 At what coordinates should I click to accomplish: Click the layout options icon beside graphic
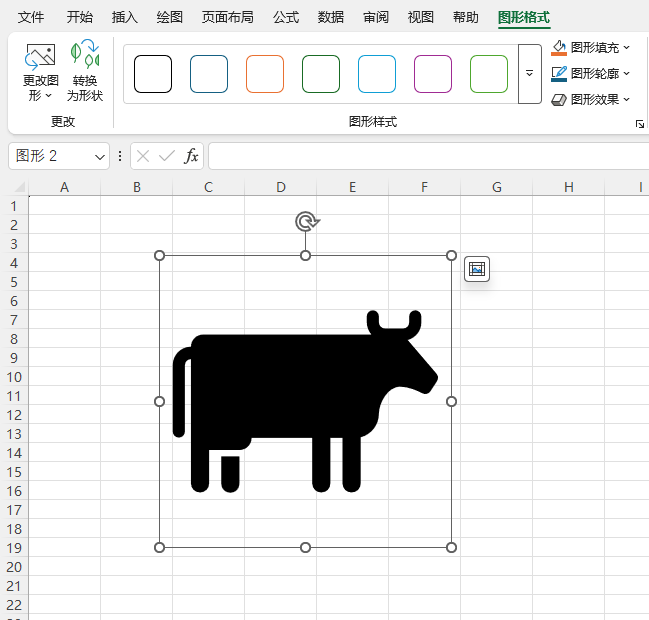pyautogui.click(x=477, y=269)
